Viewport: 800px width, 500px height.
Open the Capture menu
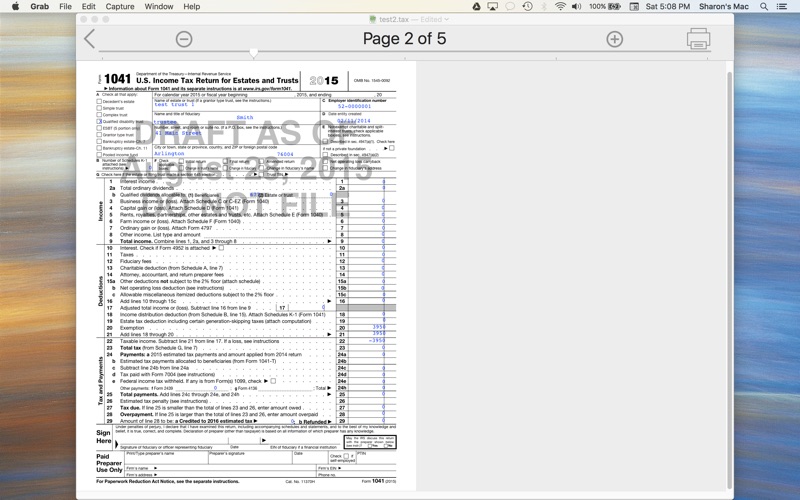click(120, 6)
